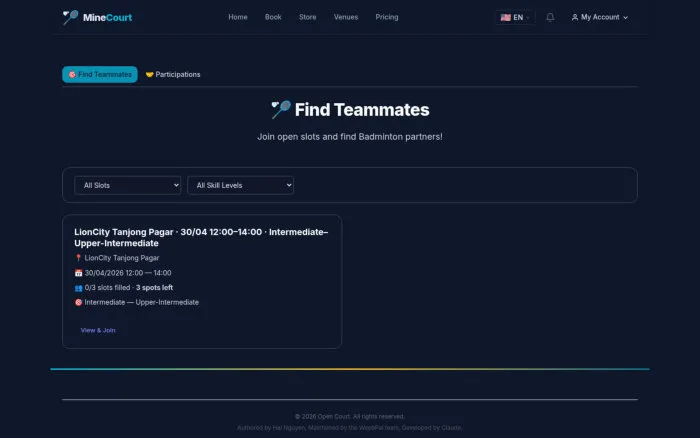Click the handshake icon on Participations tab
Image resolution: width=700 pixels, height=438 pixels.
point(150,75)
